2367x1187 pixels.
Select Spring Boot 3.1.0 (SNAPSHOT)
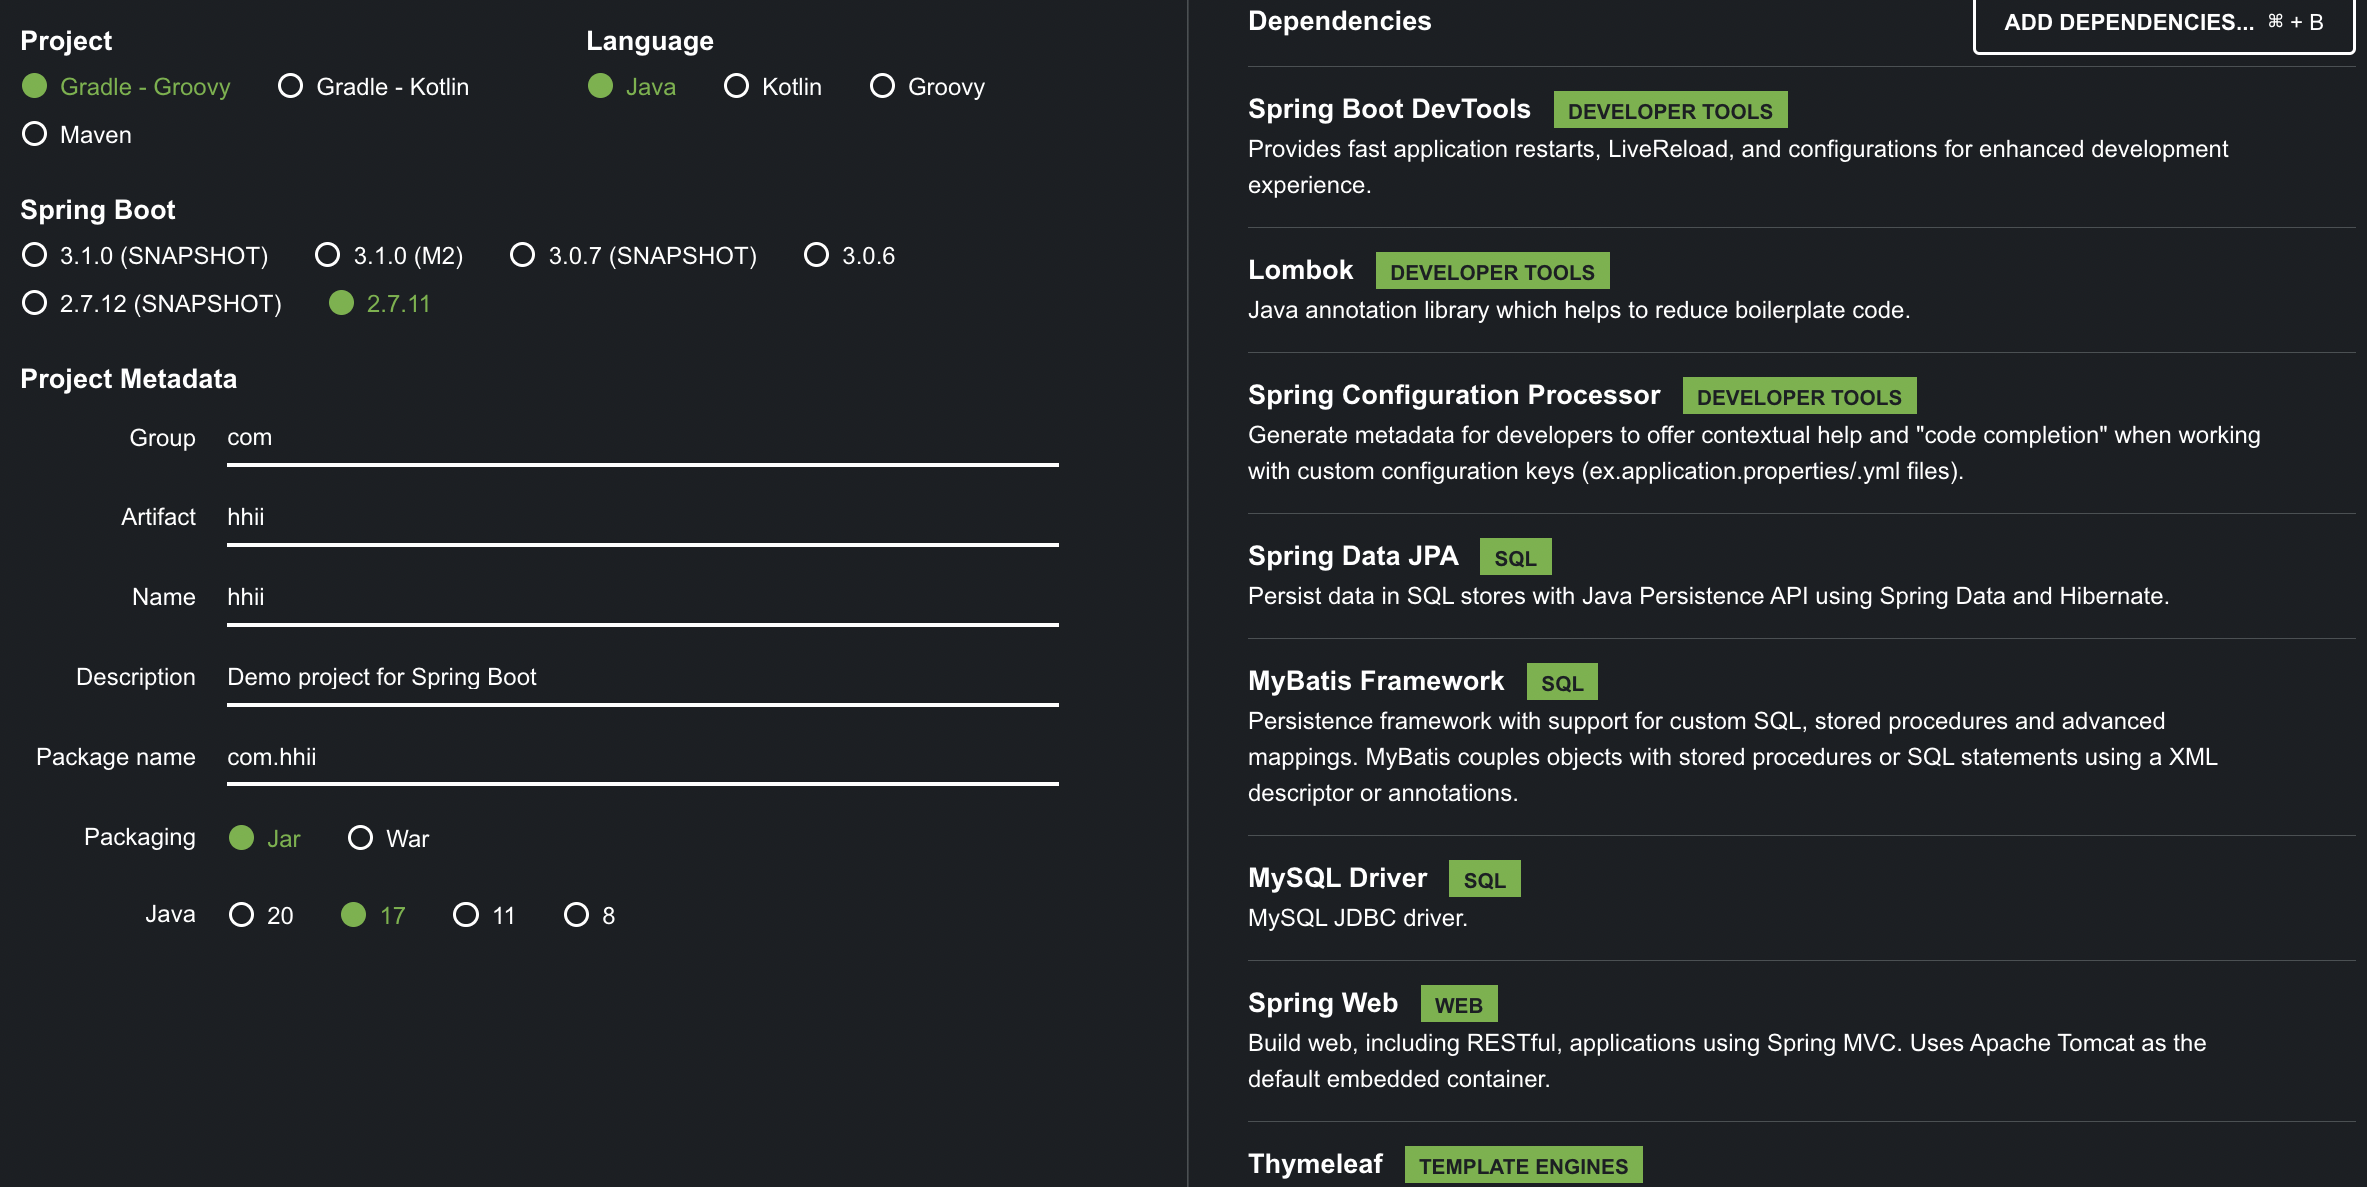pos(35,255)
